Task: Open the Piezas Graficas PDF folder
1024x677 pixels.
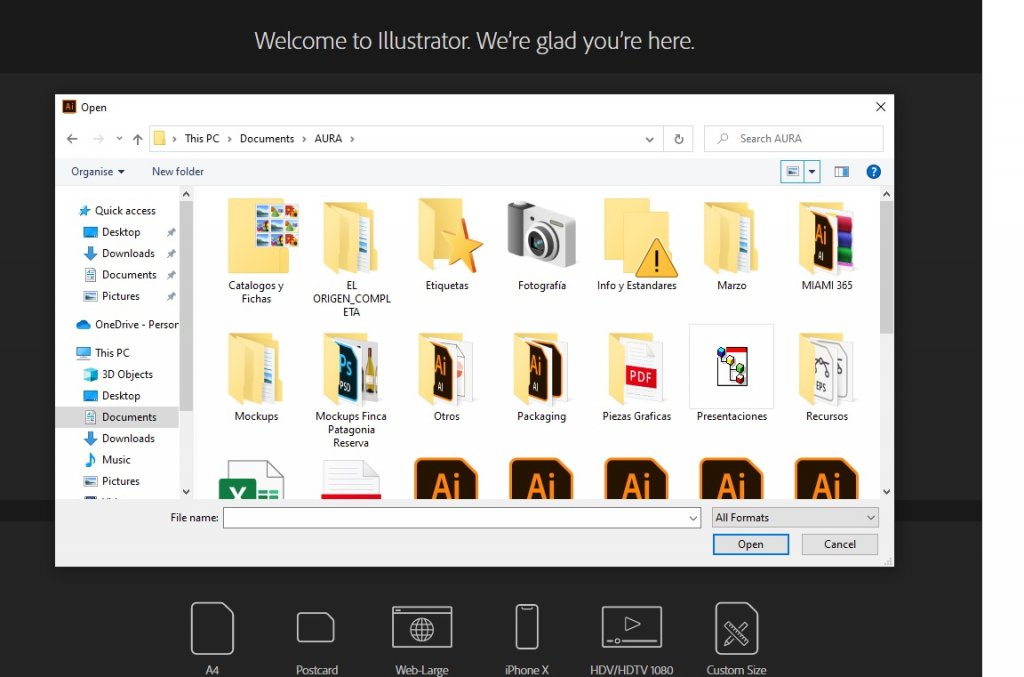Action: coord(636,367)
